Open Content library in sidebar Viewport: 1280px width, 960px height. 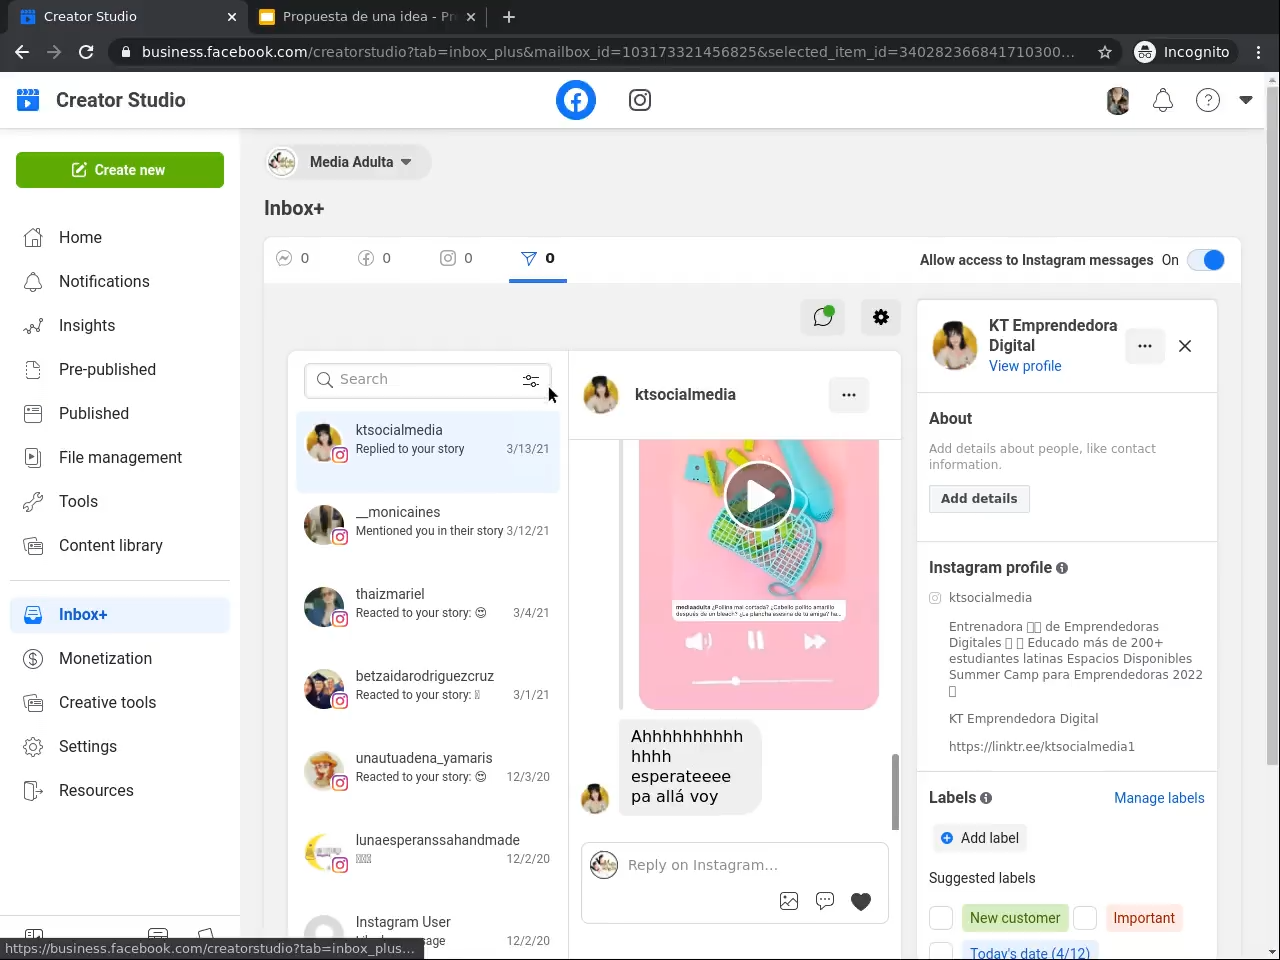click(x=120, y=545)
